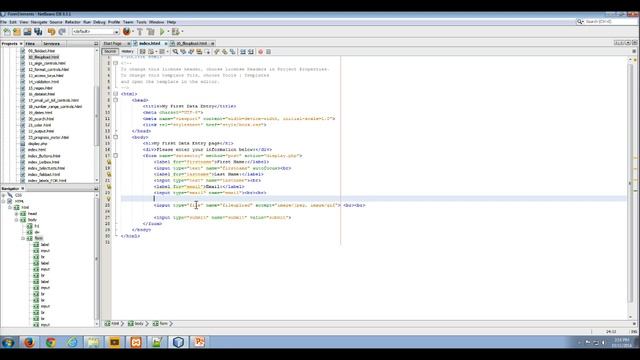Viewport: 640px width, 360px height.
Task: Collapse the body node in Navigator
Action: [16, 220]
